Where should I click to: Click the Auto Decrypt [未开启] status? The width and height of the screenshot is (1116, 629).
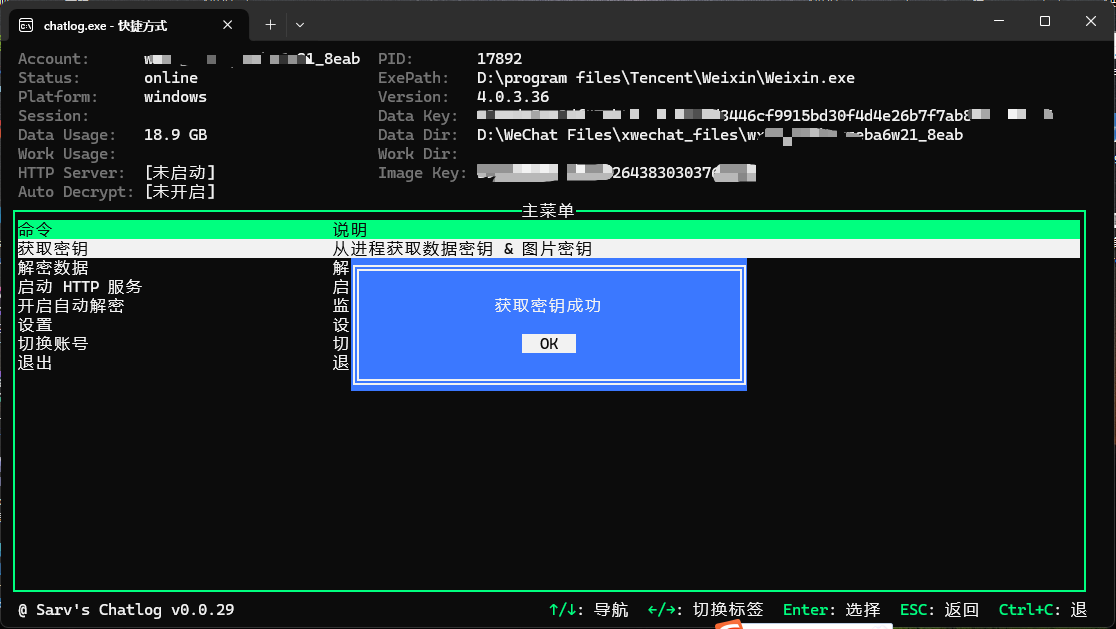pyautogui.click(x=180, y=192)
